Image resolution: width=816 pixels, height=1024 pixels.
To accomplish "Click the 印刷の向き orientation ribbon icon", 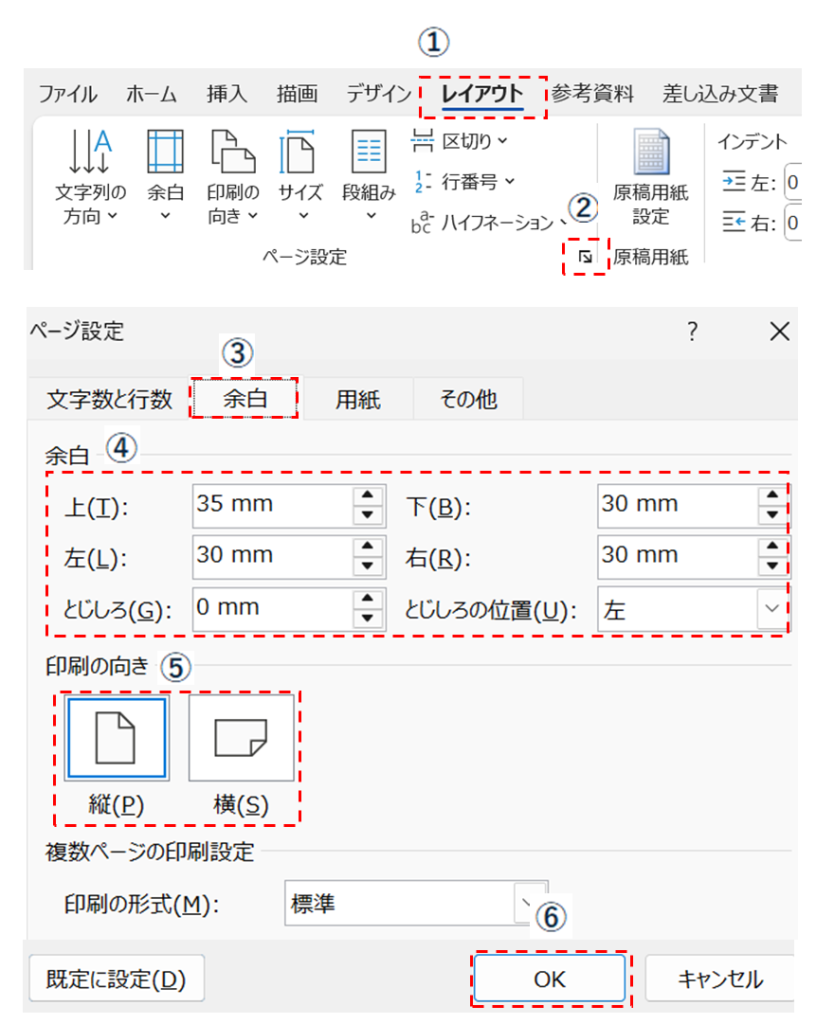I will (x=232, y=152).
